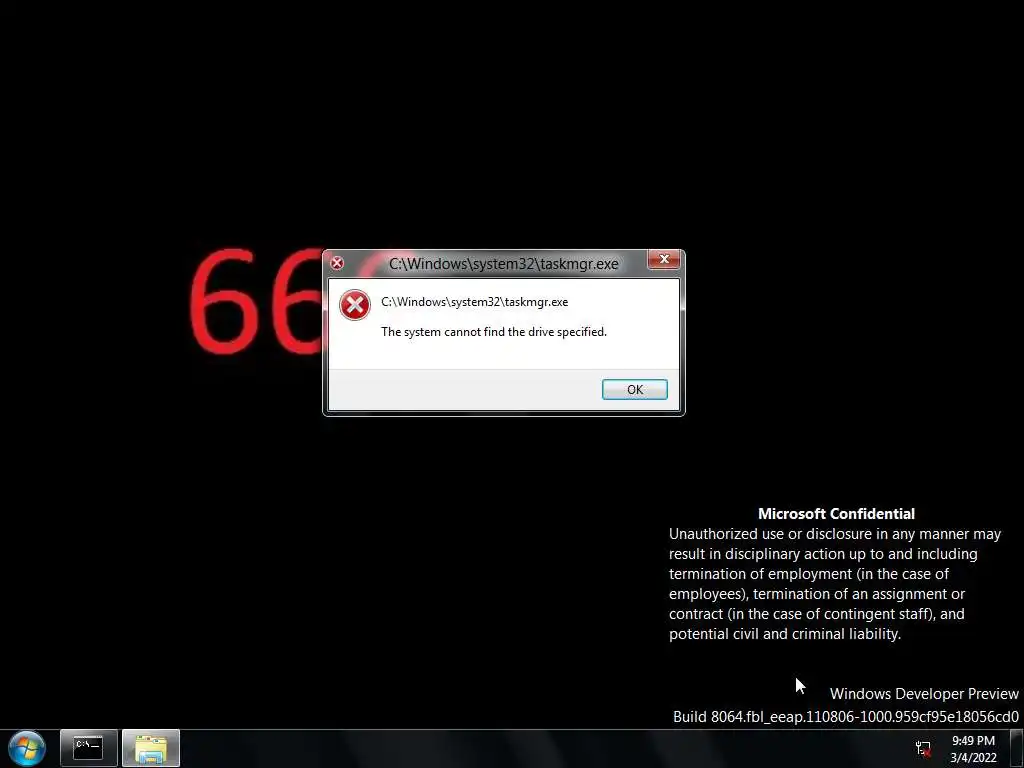Close the taskmgr.exe error dialog
Viewport: 1024px width, 768px height.
664,260
